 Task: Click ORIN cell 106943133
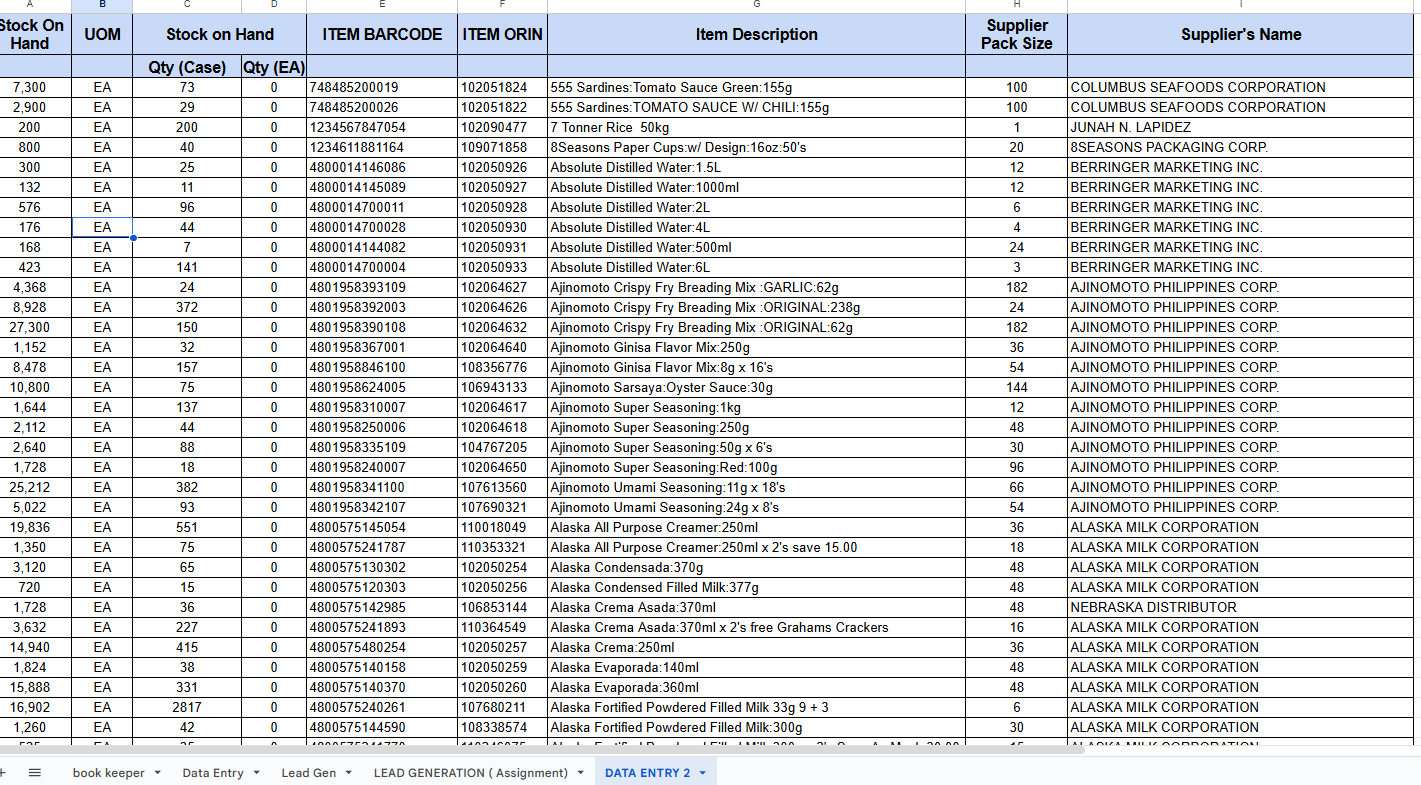click(502, 387)
